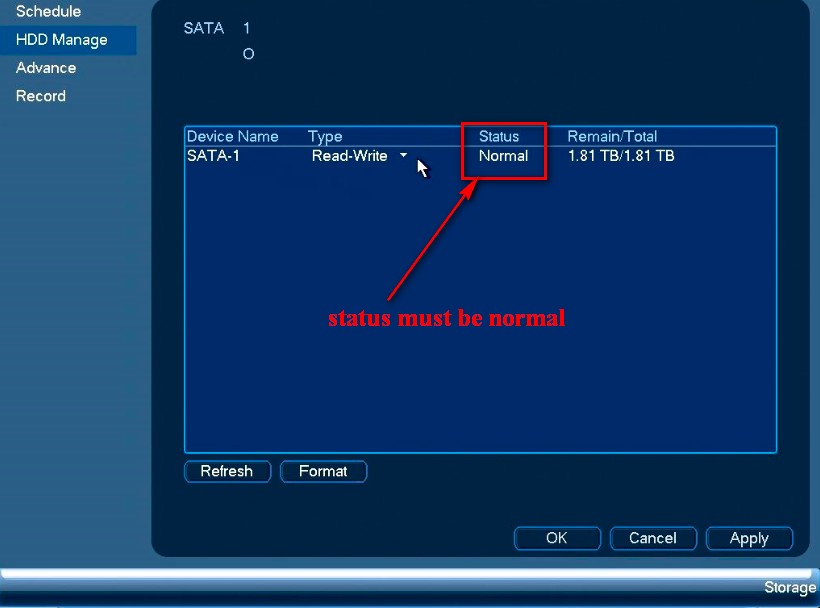820x608 pixels.
Task: Click the Read-Write type value
Action: [x=349, y=156]
